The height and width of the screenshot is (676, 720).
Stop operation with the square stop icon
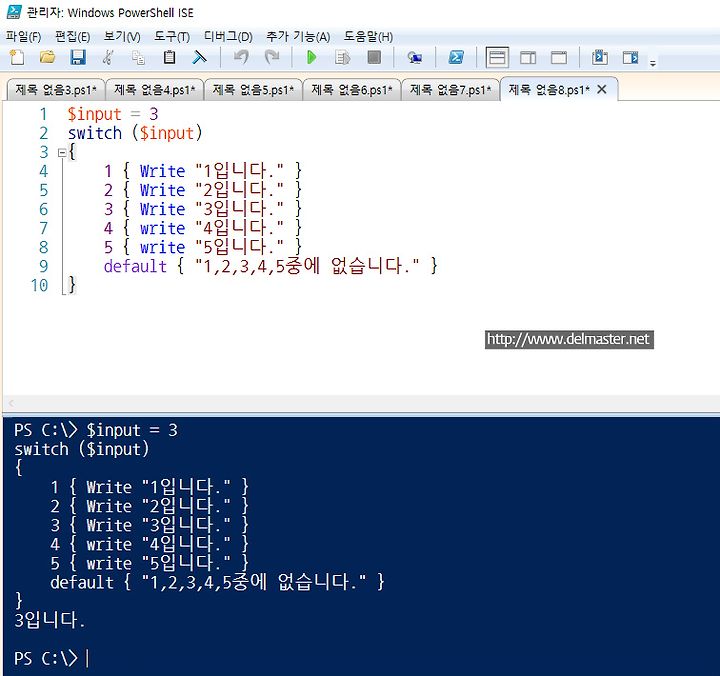pyautogui.click(x=374, y=57)
